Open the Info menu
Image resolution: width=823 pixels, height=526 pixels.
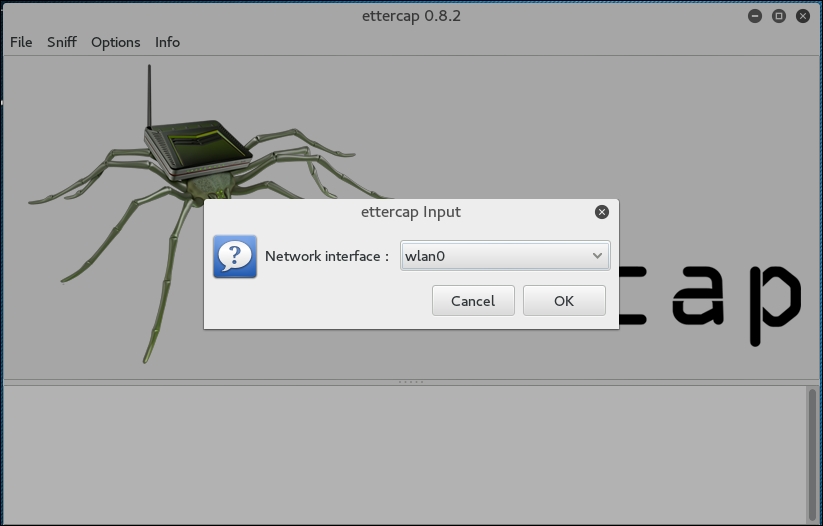167,42
